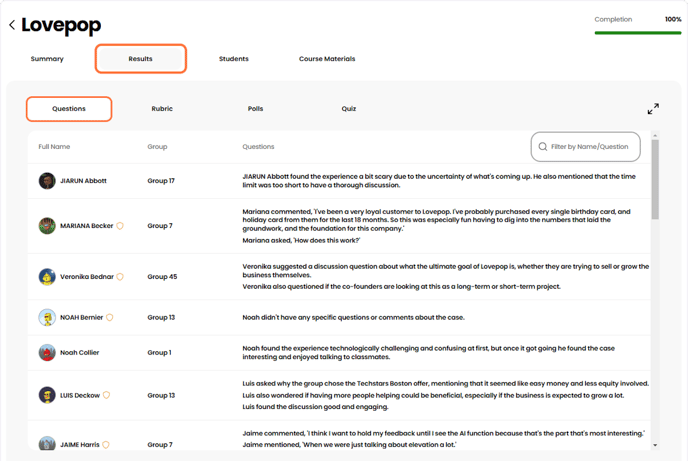Click the search magnifier icon in filter
This screenshot has height=461, width=688.
click(543, 147)
